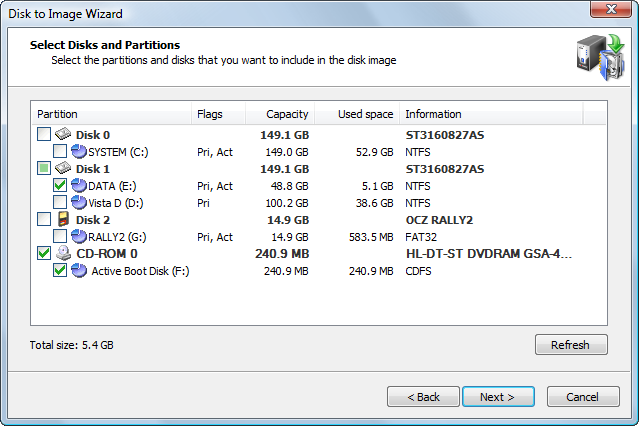Viewport: 639px width, 426px height.
Task: Go to the Next wizard step
Action: pos(497,397)
